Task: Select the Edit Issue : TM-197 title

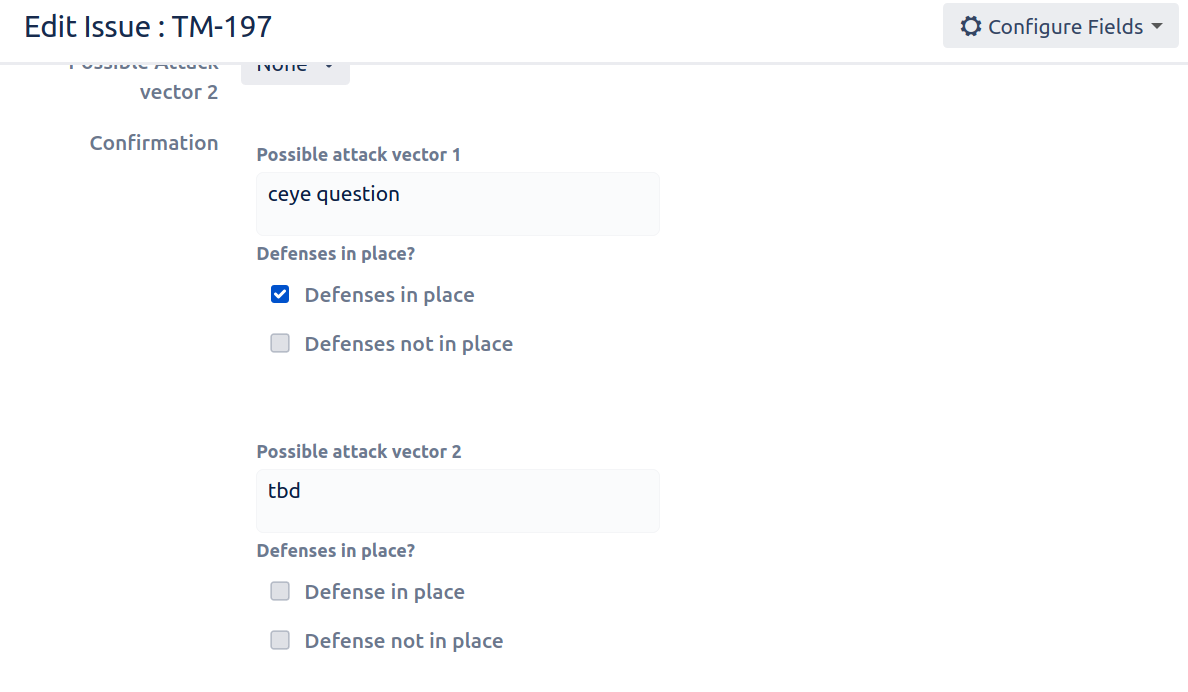Action: coord(148,27)
